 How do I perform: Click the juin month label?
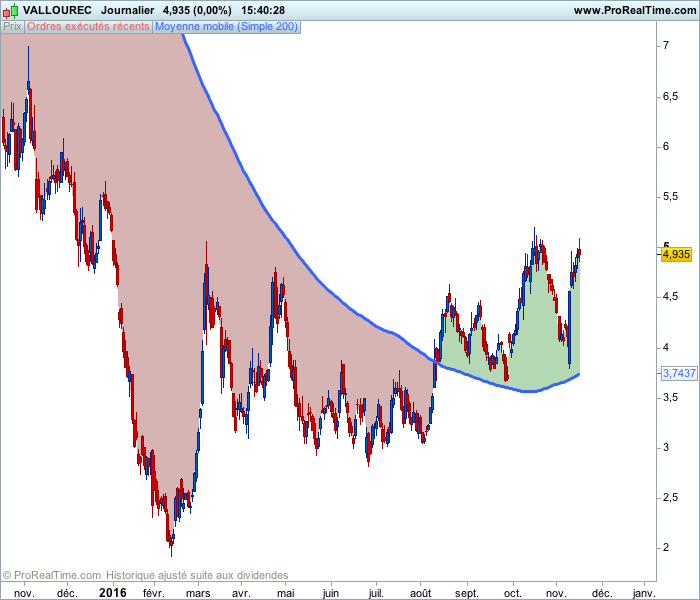[331, 593]
